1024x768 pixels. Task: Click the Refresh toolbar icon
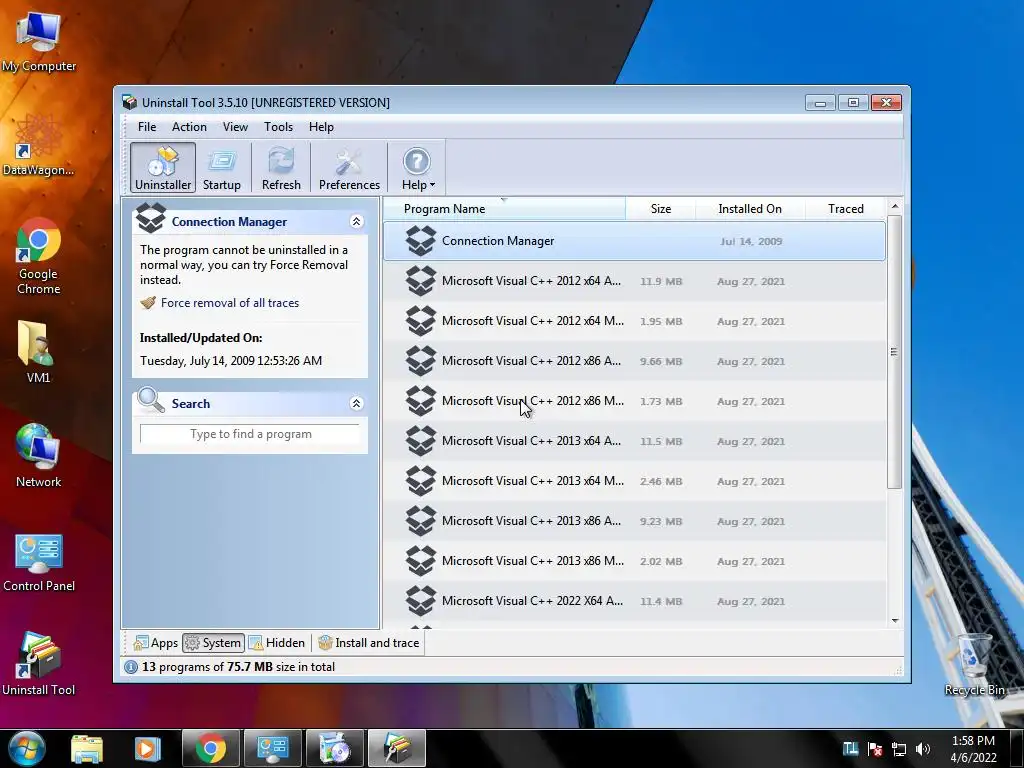click(x=281, y=168)
